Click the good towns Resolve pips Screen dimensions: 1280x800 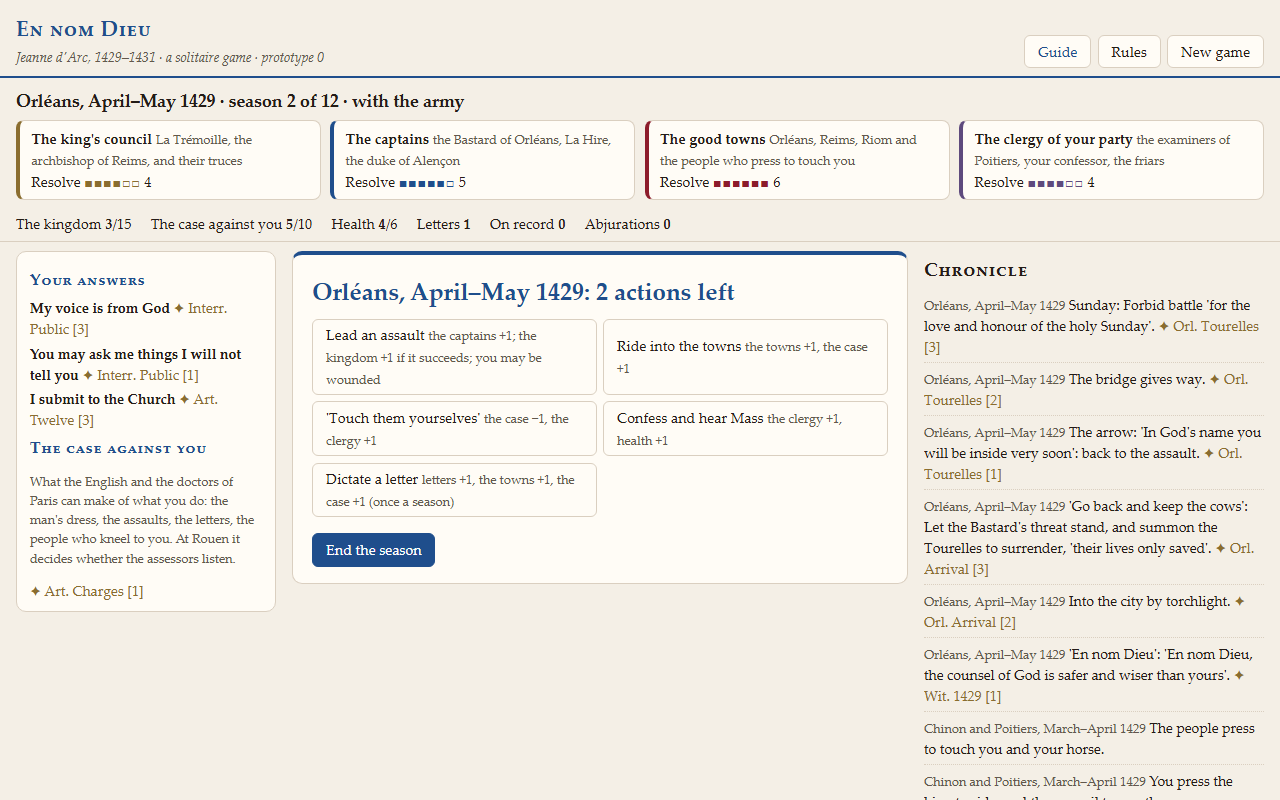point(741,183)
